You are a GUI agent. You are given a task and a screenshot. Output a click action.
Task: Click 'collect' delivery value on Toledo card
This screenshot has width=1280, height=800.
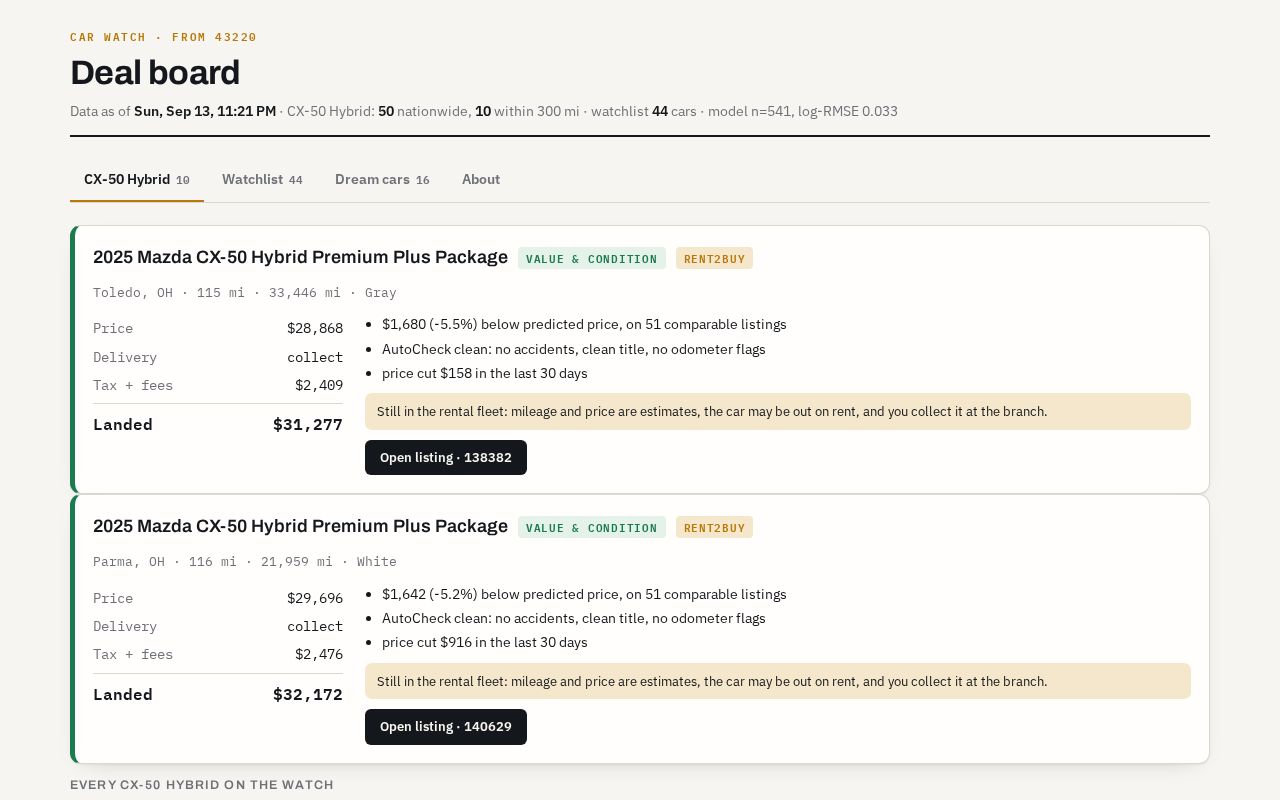point(315,358)
